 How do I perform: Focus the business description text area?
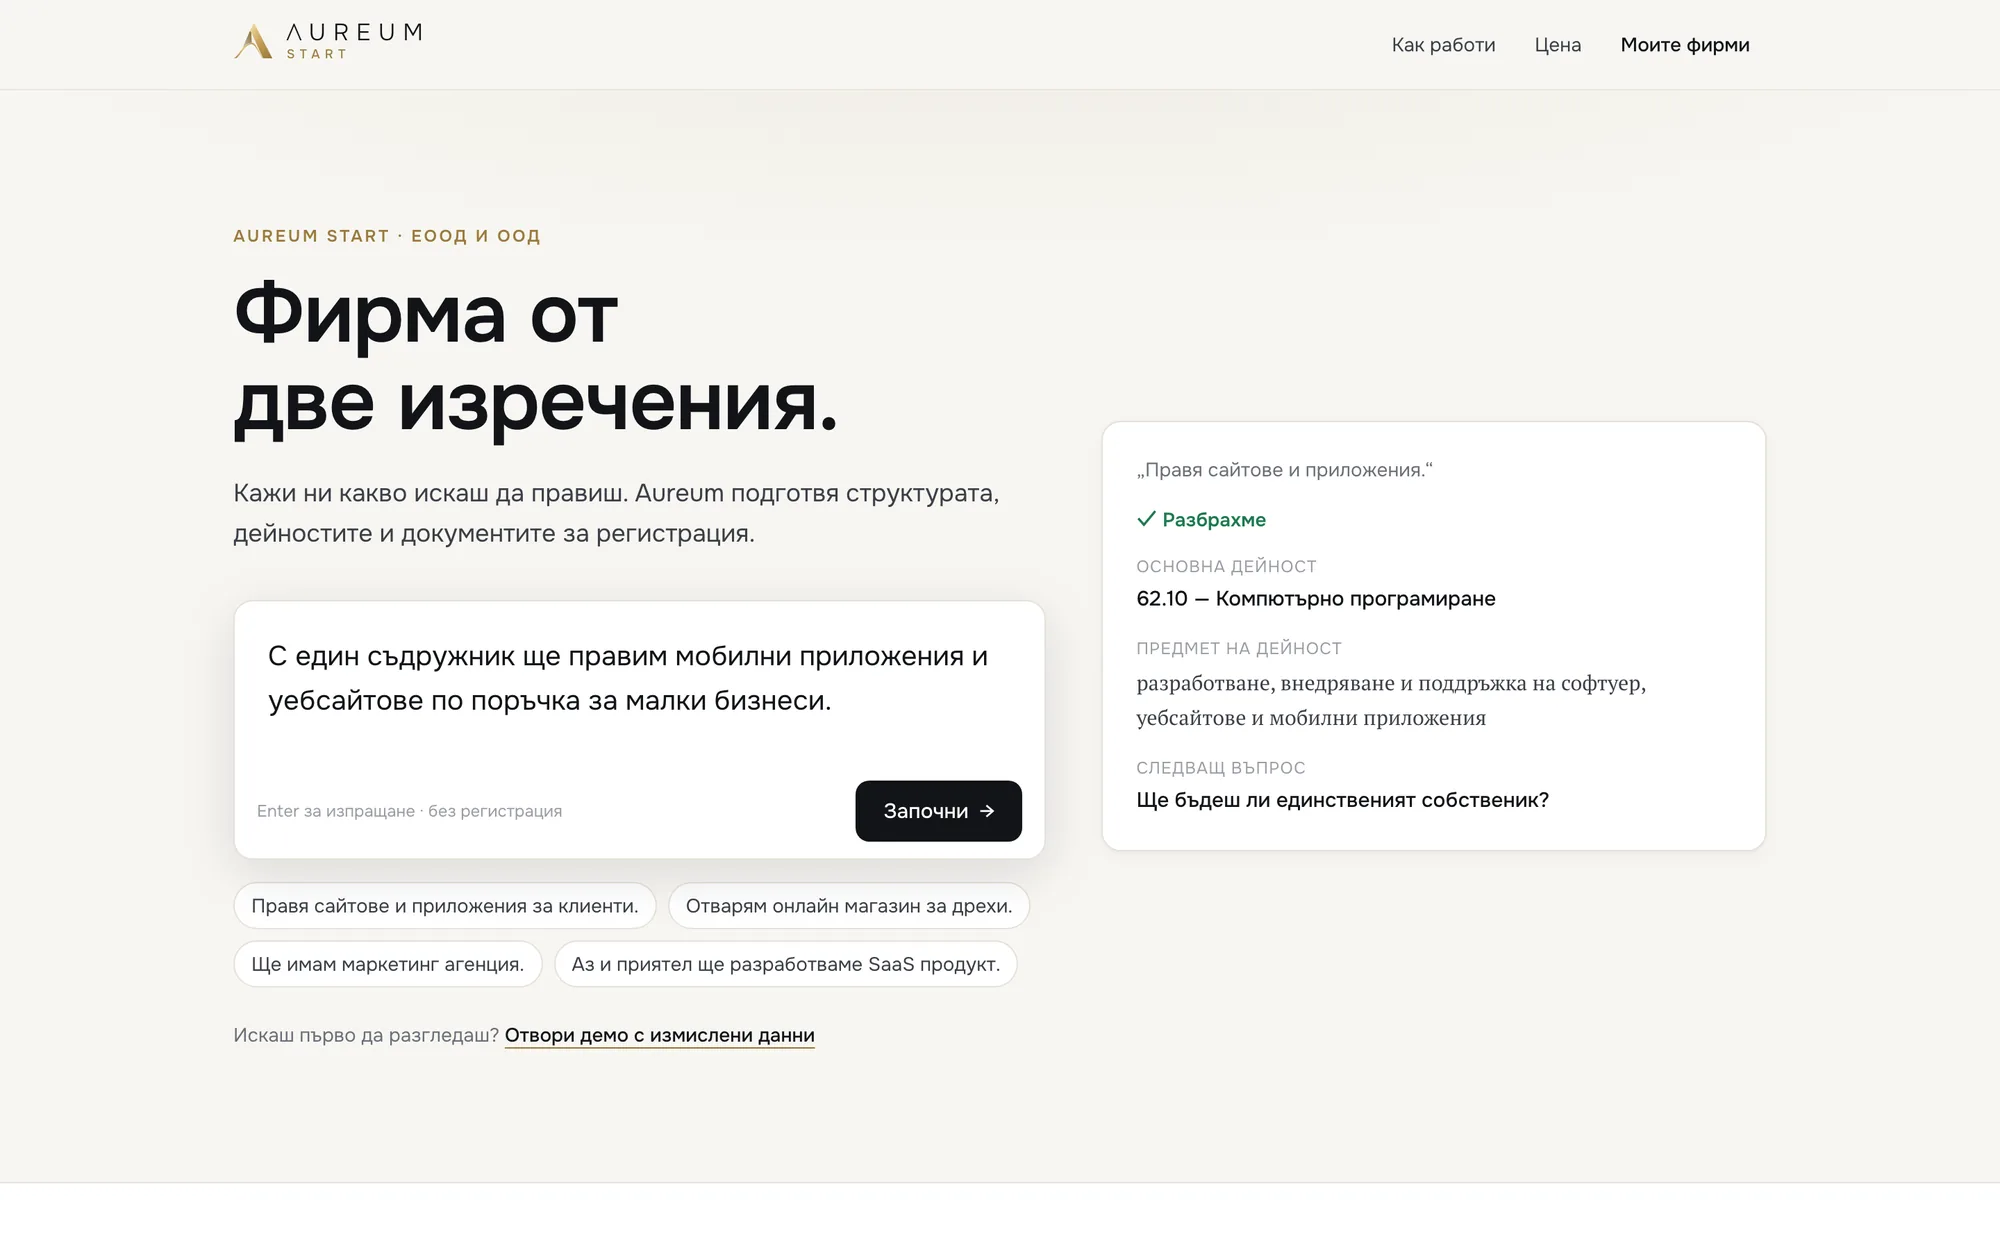(x=639, y=690)
